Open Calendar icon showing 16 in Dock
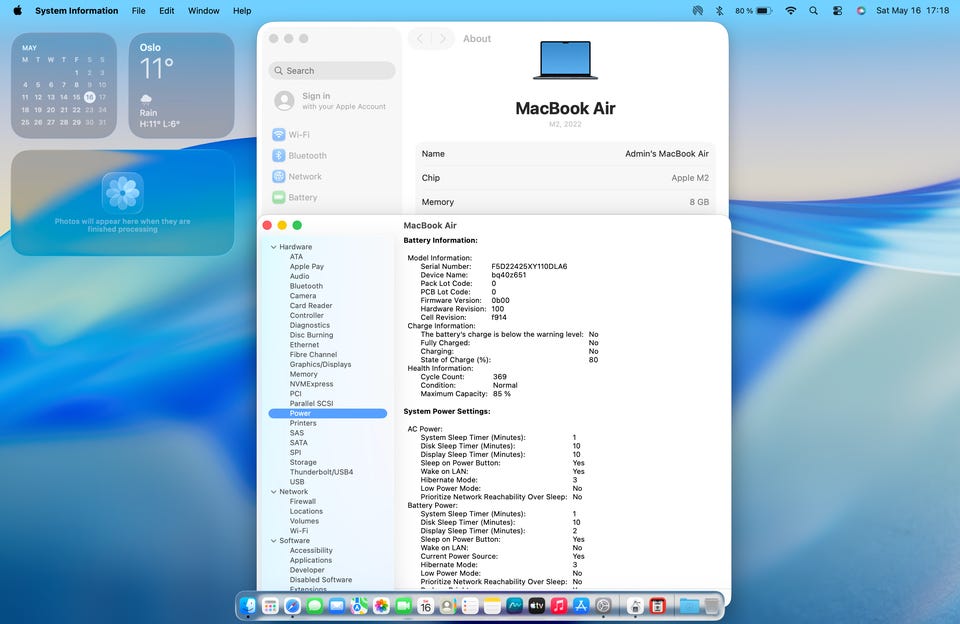The width and height of the screenshot is (960, 624). (x=426, y=606)
